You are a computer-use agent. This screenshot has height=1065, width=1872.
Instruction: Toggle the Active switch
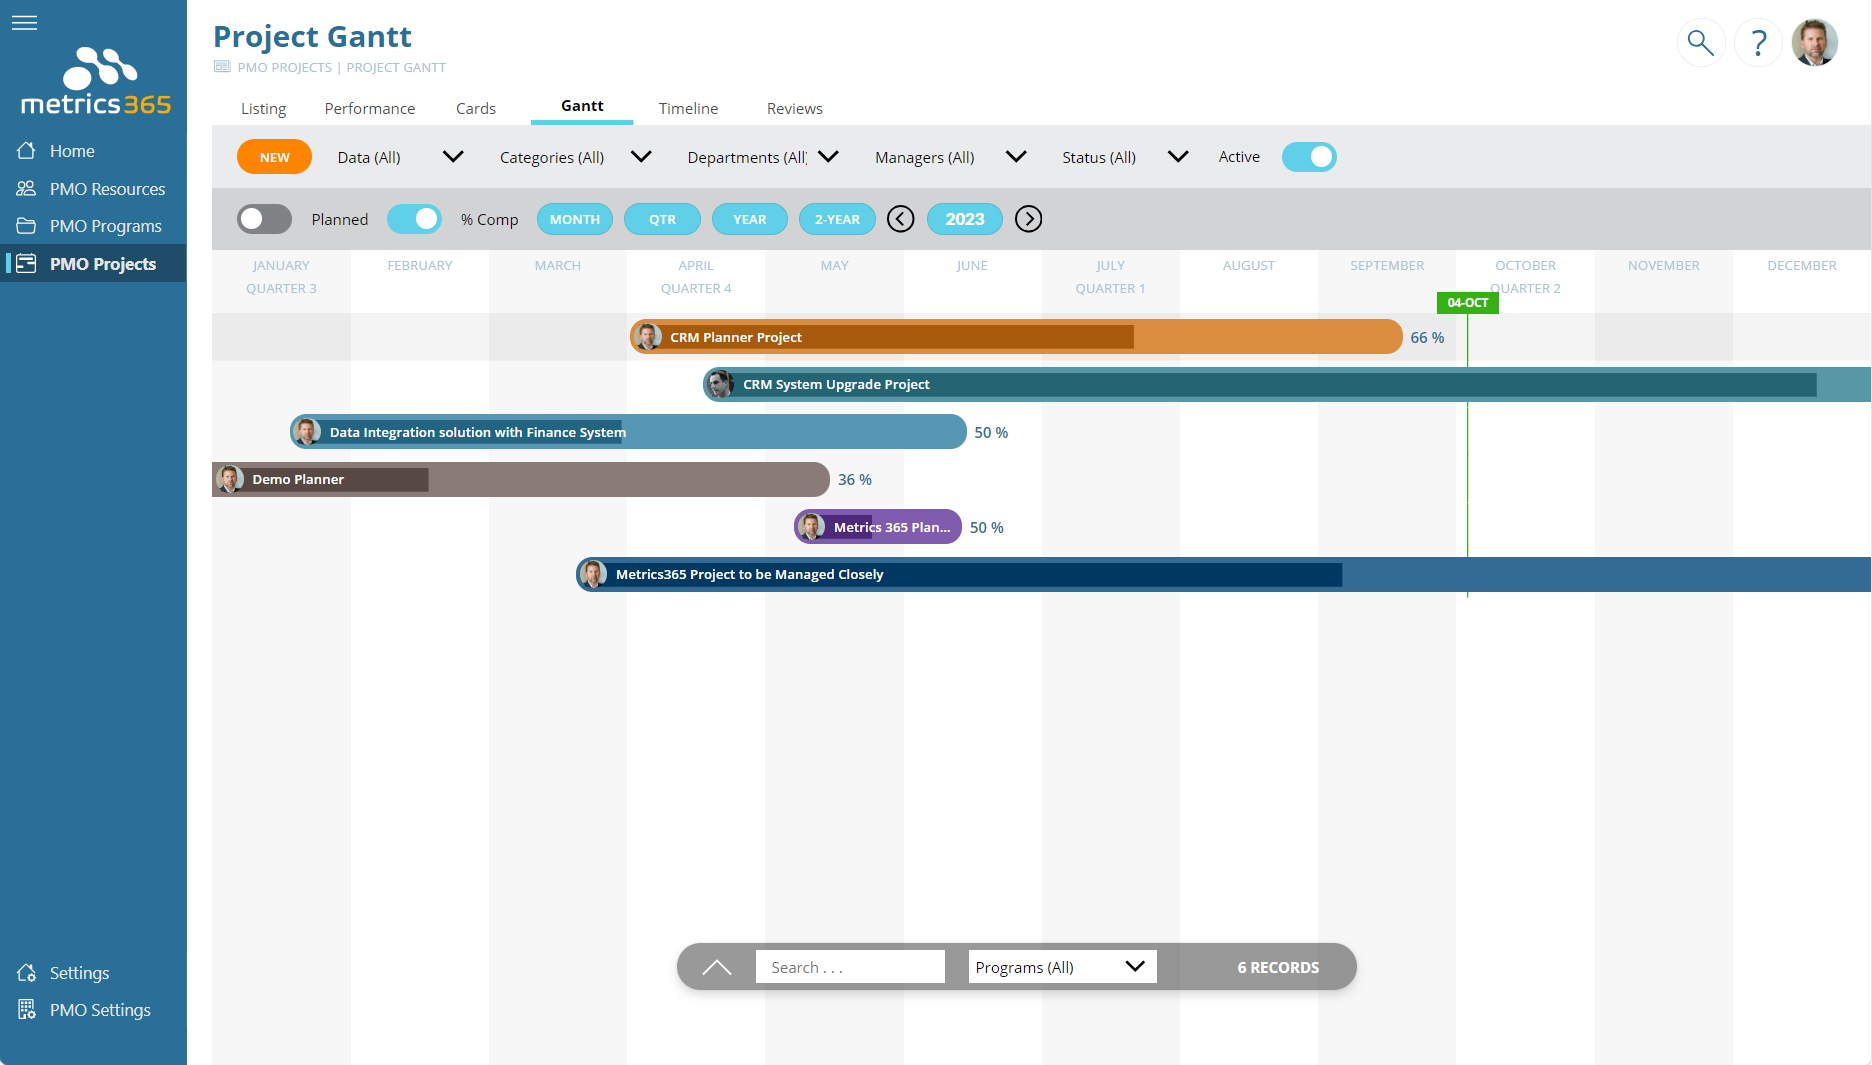click(1309, 157)
